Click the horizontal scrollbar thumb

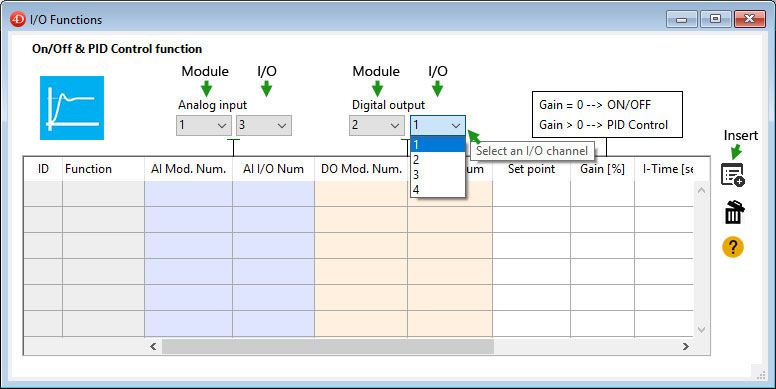click(x=328, y=346)
